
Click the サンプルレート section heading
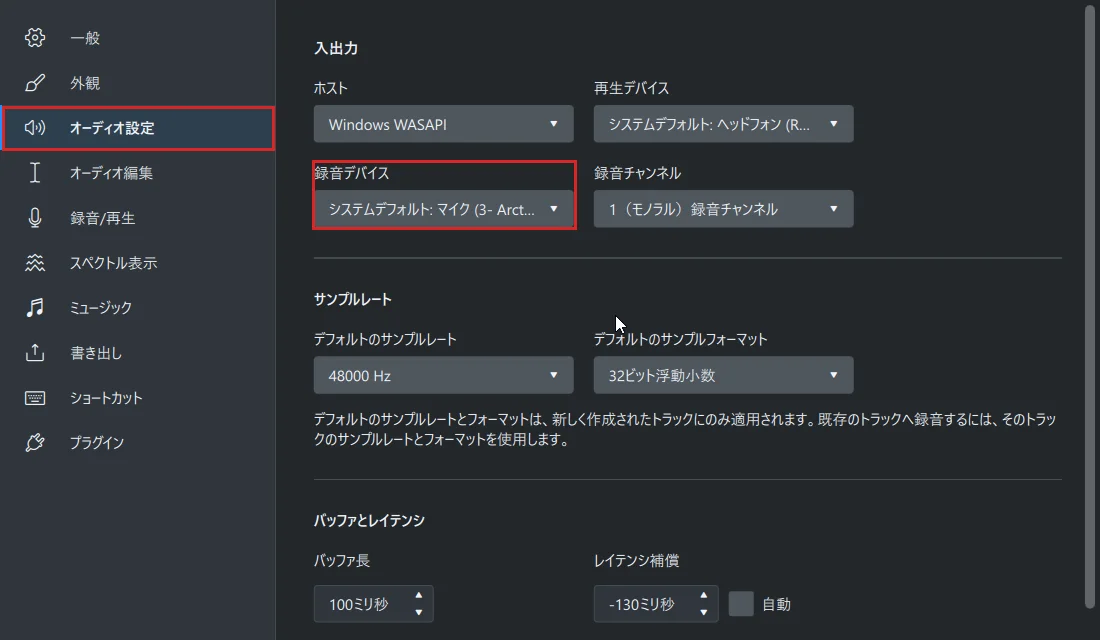[353, 300]
